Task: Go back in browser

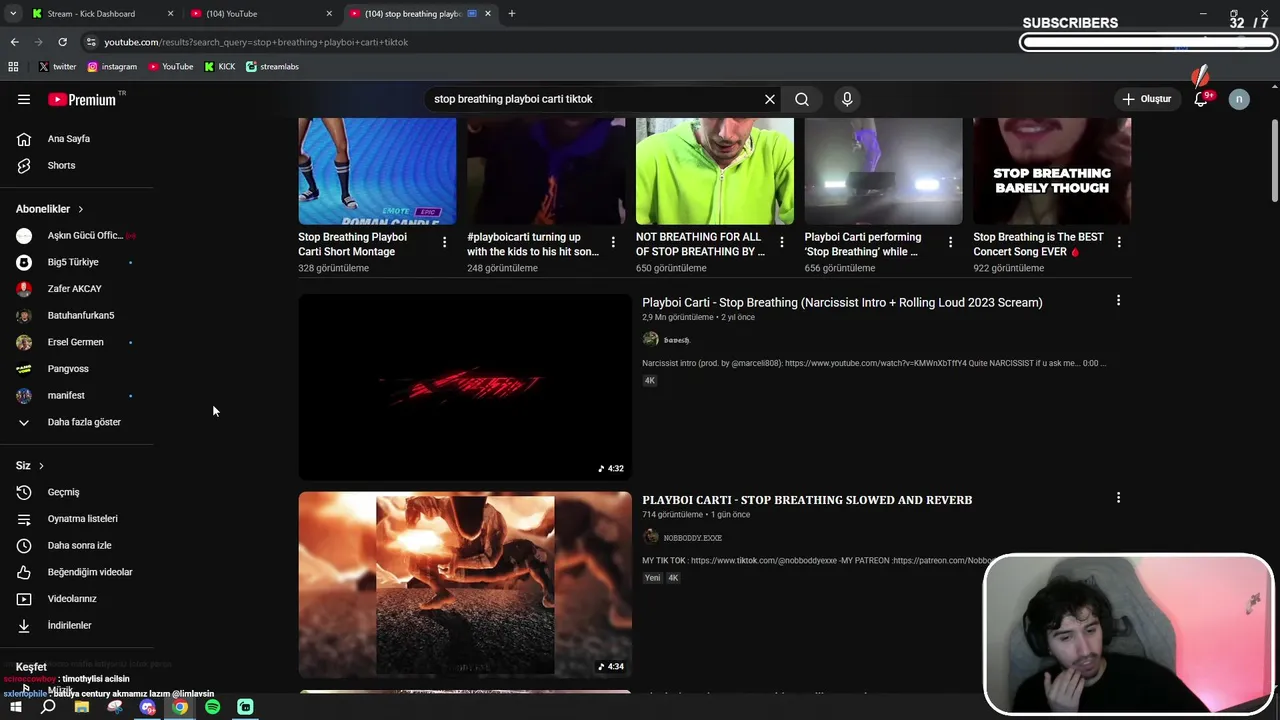Action: (14, 42)
